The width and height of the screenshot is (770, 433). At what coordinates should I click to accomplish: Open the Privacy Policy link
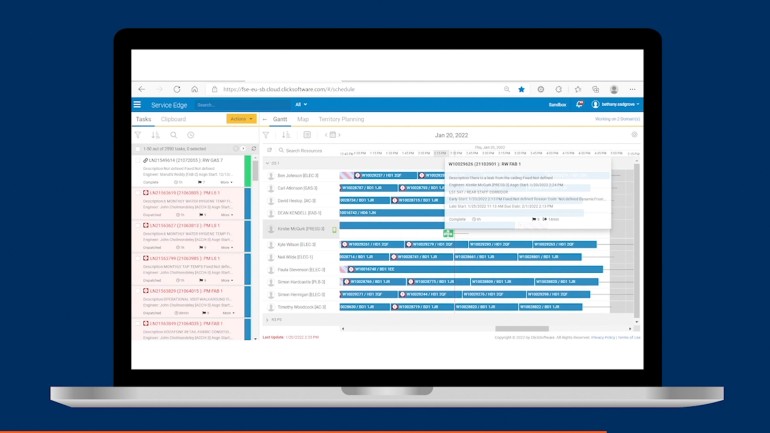pos(603,337)
